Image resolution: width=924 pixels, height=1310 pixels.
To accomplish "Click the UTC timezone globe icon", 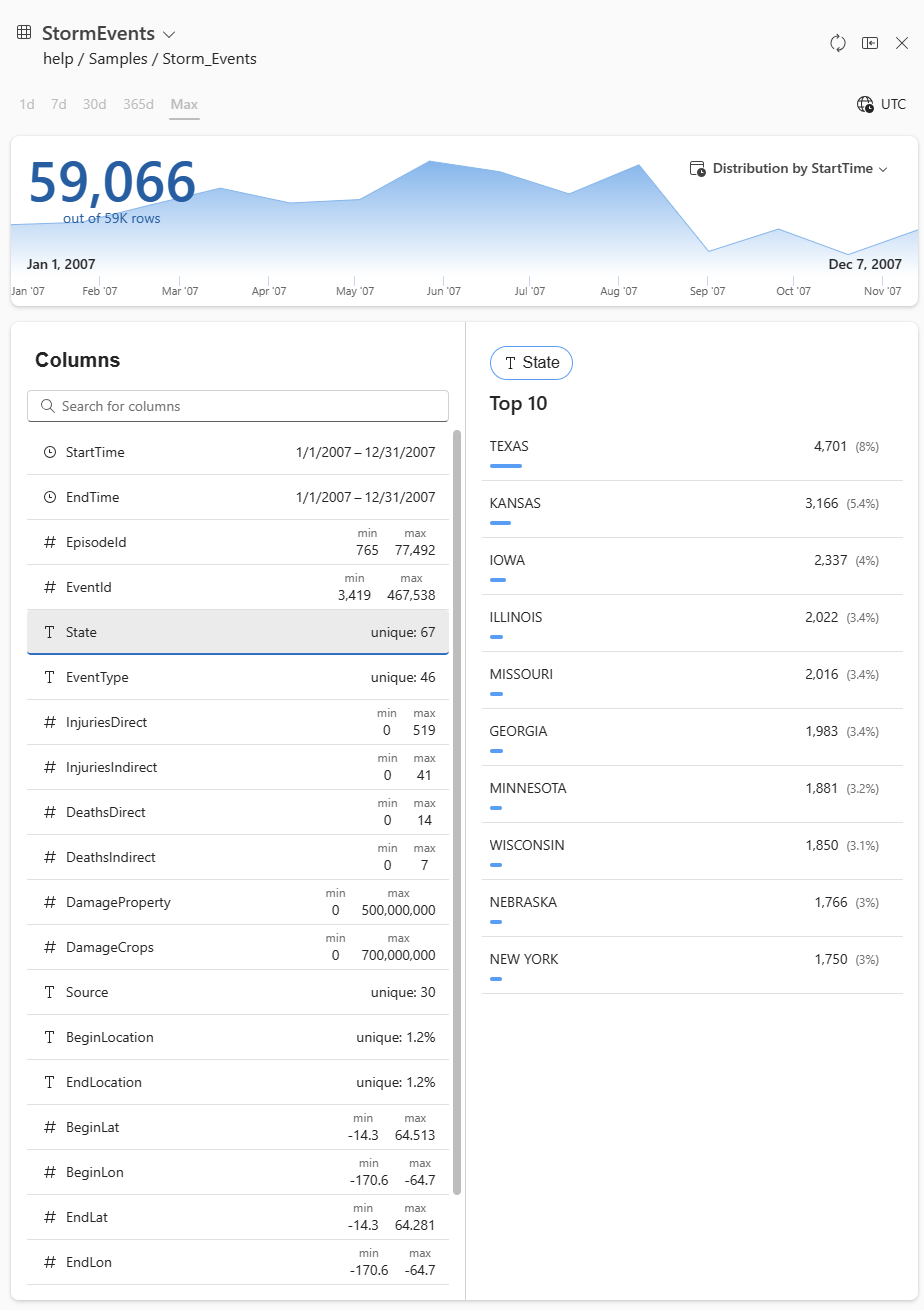I will click(865, 104).
